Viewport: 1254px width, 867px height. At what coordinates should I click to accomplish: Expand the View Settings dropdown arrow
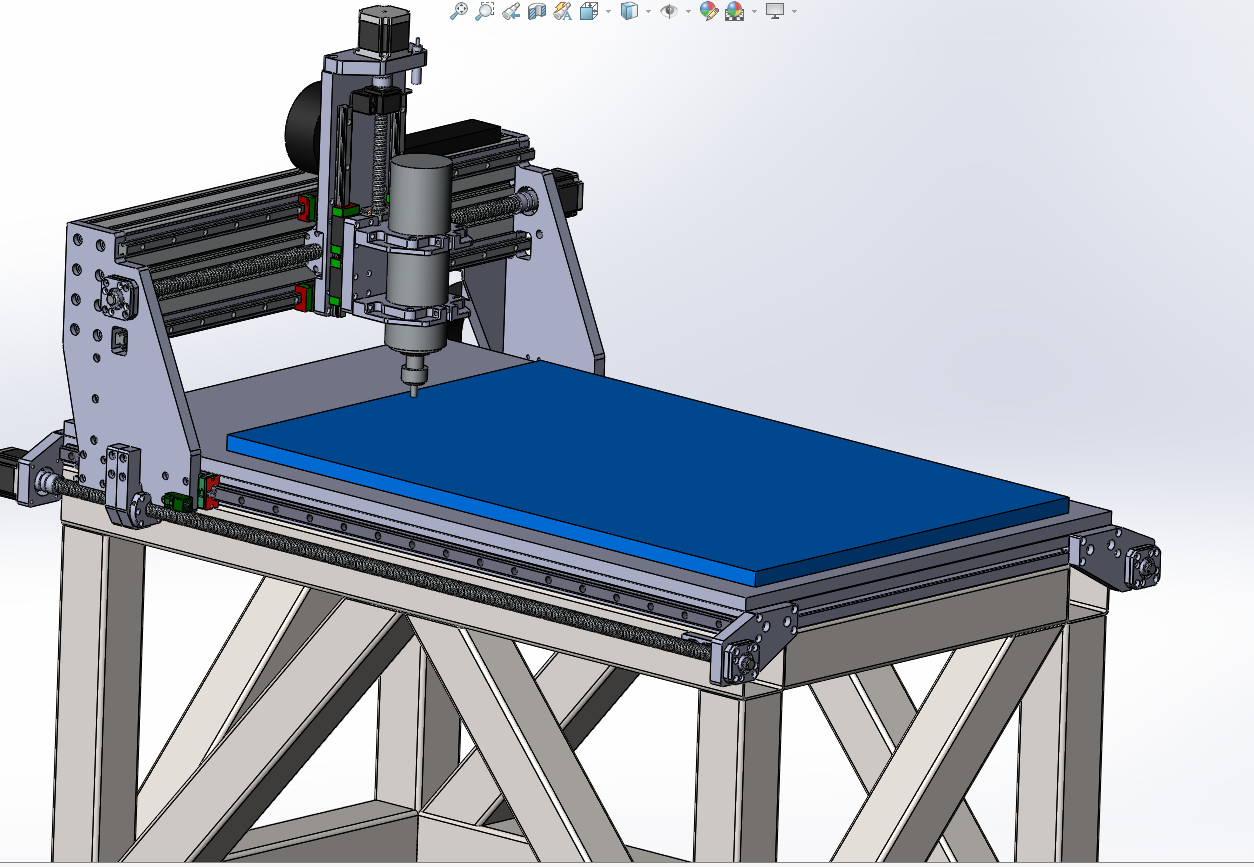point(794,11)
